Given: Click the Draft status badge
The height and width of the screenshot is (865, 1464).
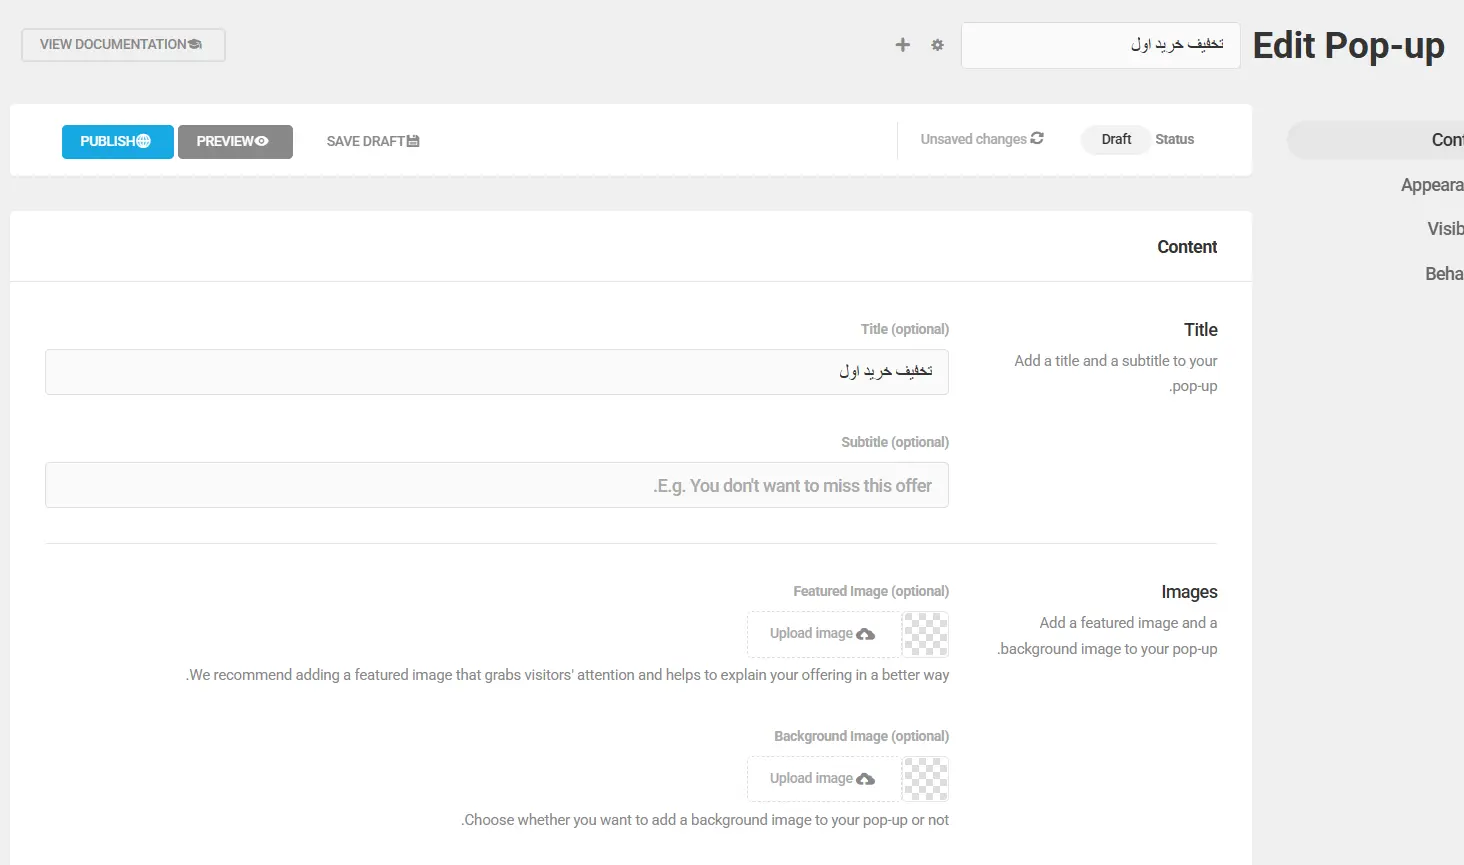Looking at the screenshot, I should [x=1116, y=140].
